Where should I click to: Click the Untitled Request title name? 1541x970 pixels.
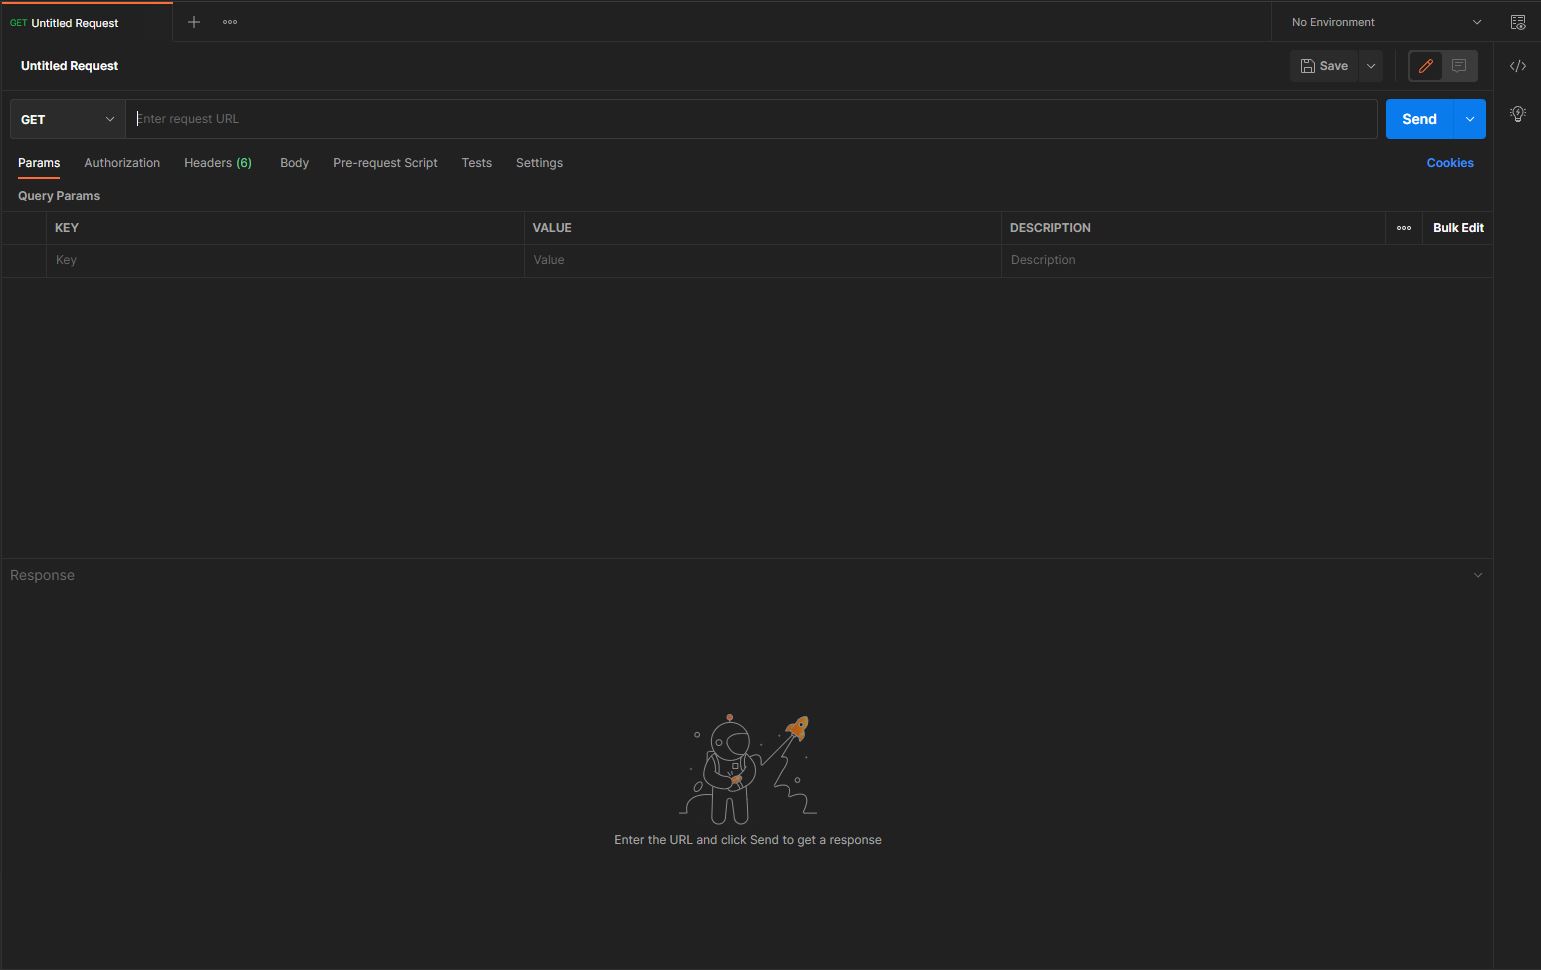click(70, 66)
